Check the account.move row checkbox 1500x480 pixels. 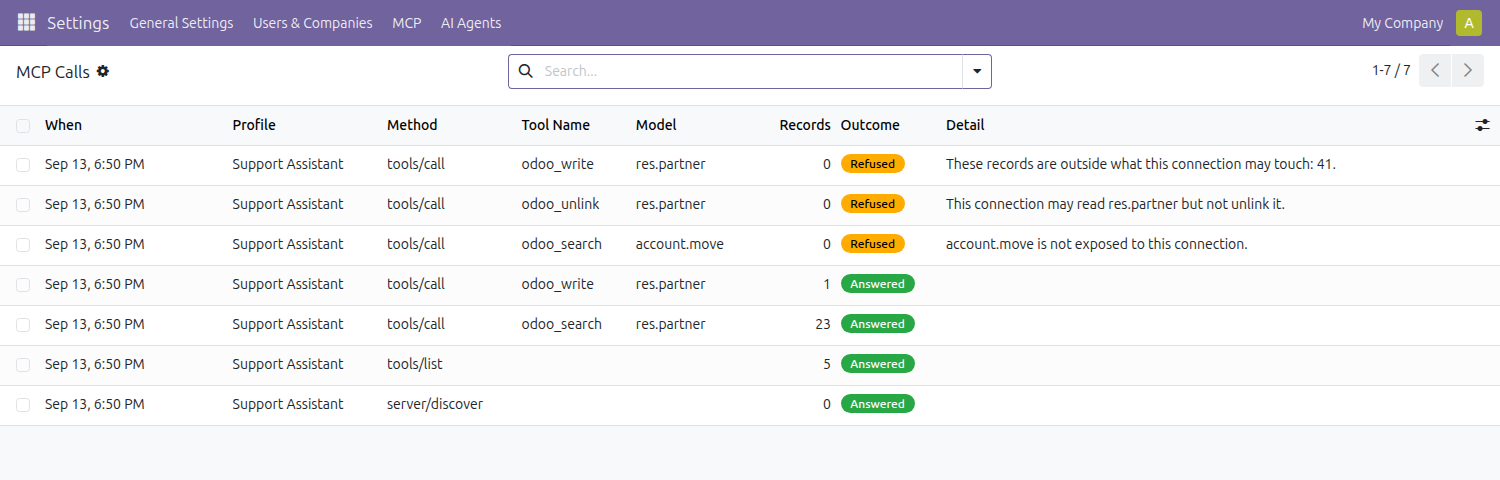(x=23, y=244)
